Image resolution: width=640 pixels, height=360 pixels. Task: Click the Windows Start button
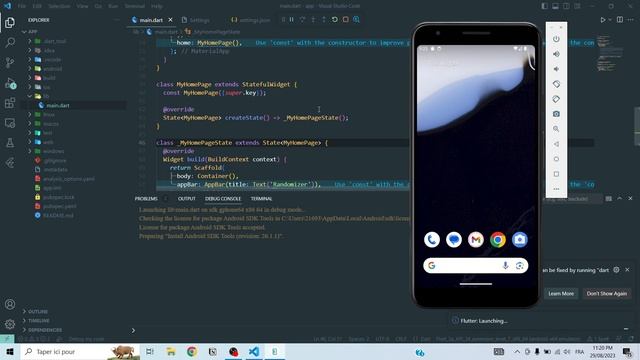10,351
